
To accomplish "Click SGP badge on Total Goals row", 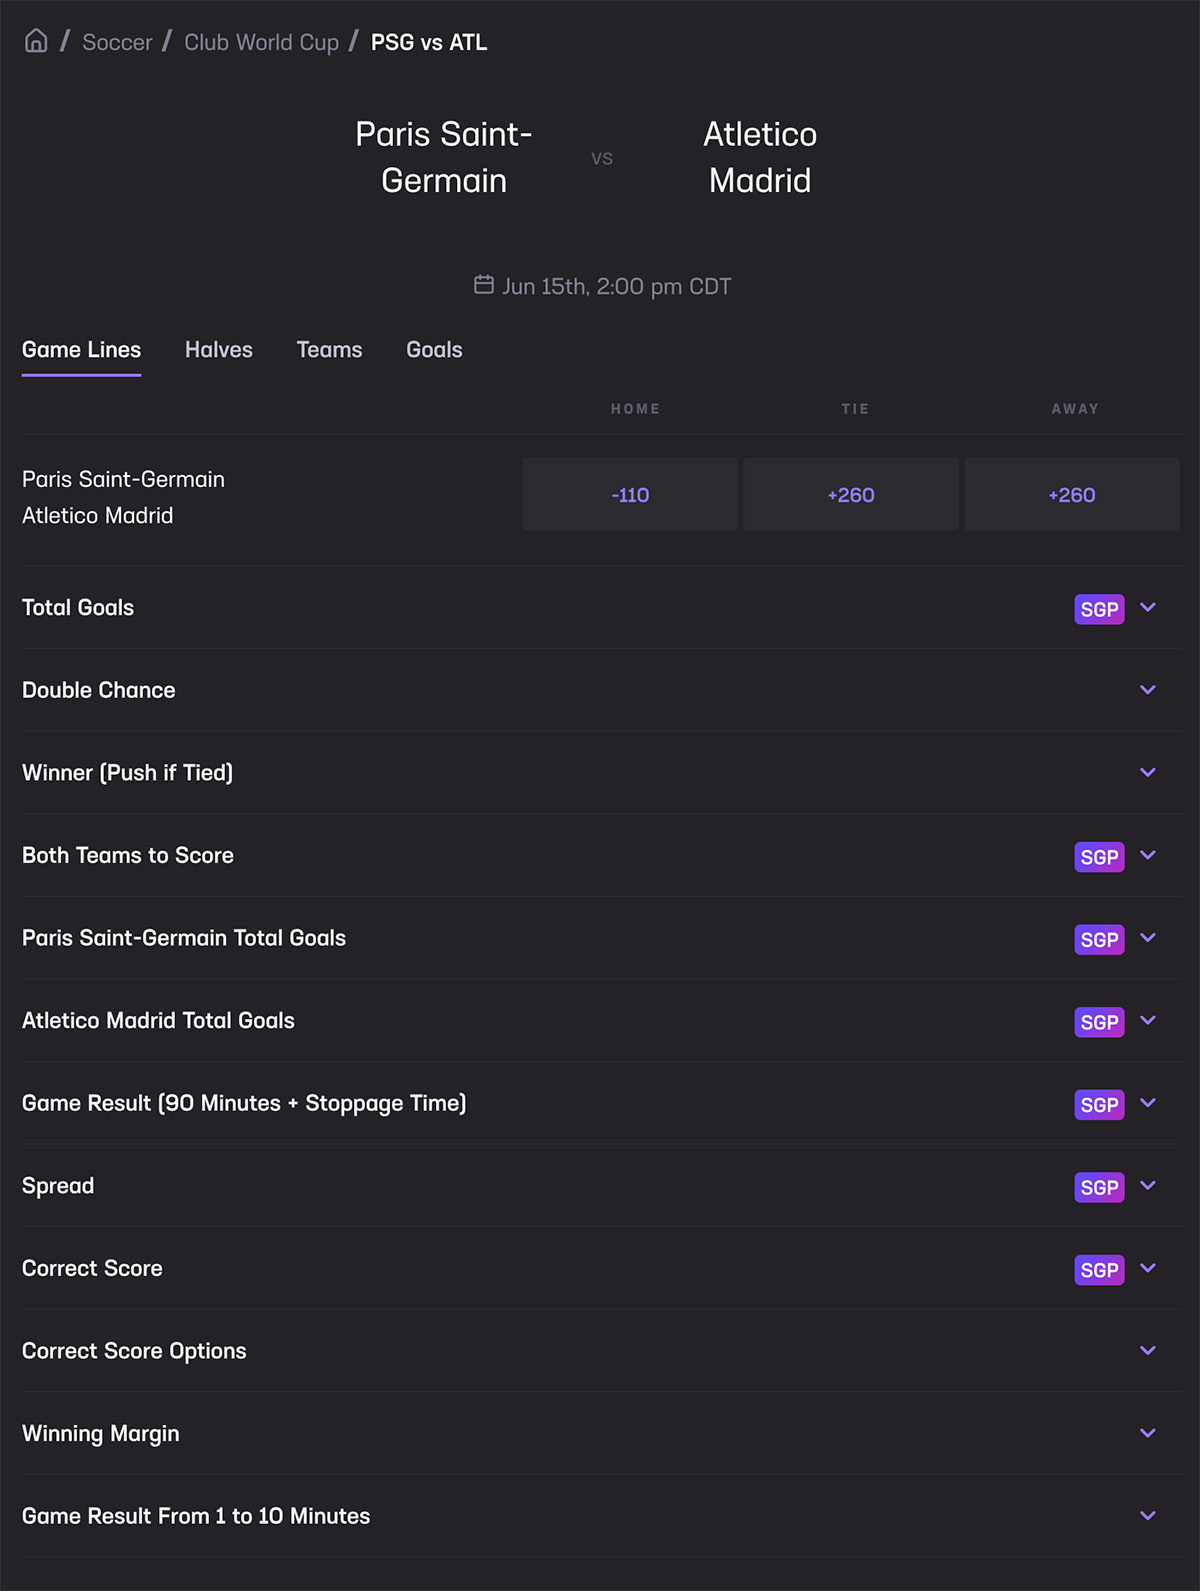I will point(1099,609).
